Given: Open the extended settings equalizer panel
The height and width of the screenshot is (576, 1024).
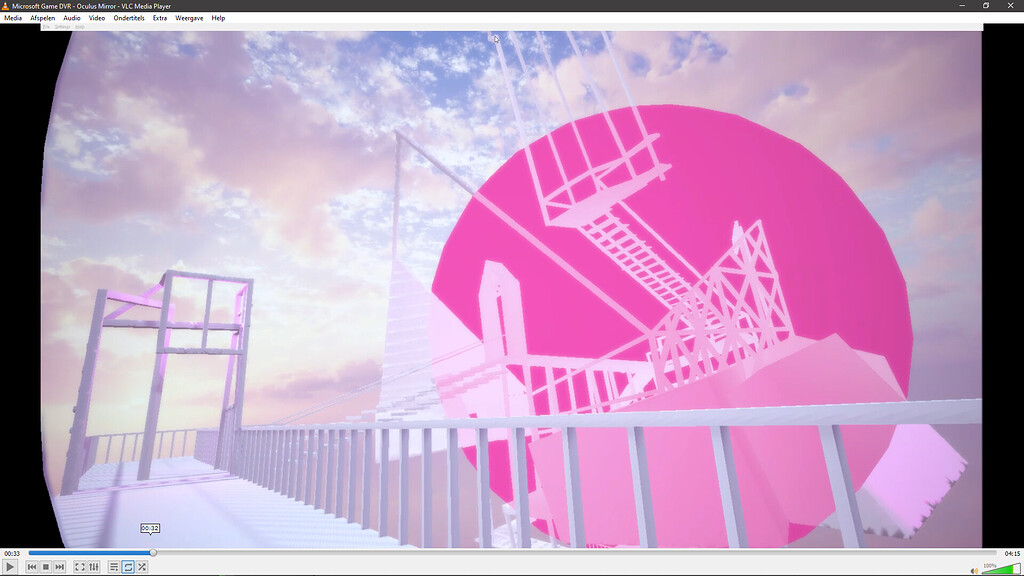Looking at the screenshot, I should (x=92, y=566).
